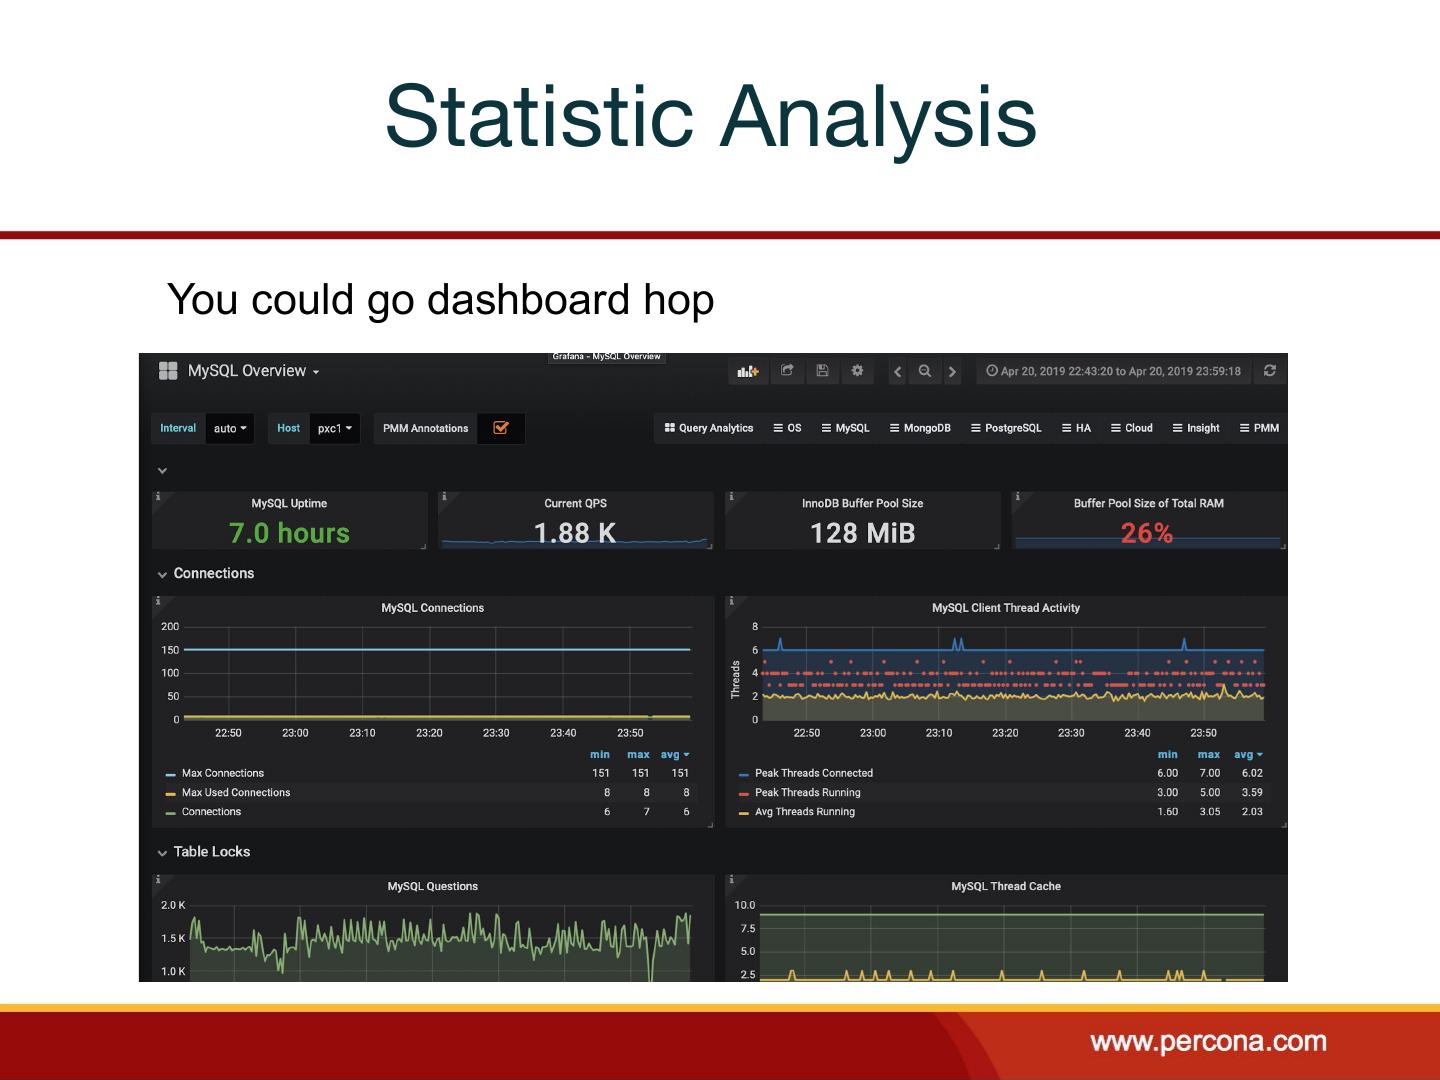The width and height of the screenshot is (1440, 1080).
Task: Open the MySQL dashboards menu
Action: click(845, 428)
